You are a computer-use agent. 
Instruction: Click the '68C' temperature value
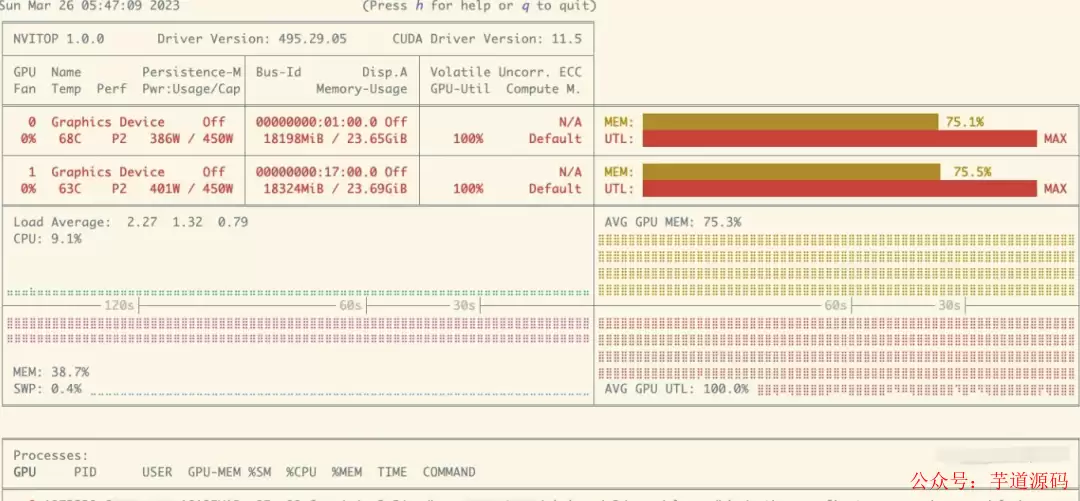click(70, 139)
